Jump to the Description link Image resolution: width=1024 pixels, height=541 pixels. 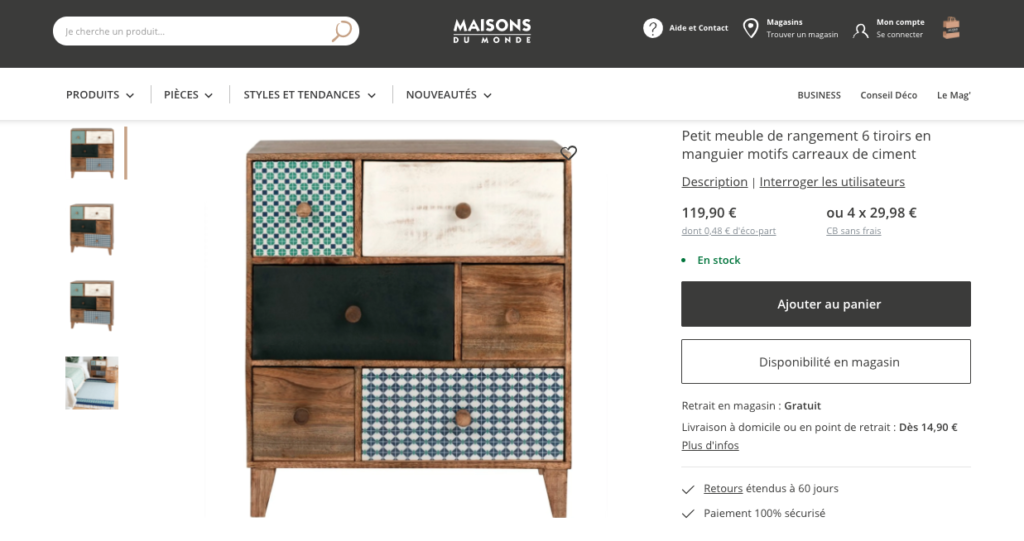(x=714, y=182)
